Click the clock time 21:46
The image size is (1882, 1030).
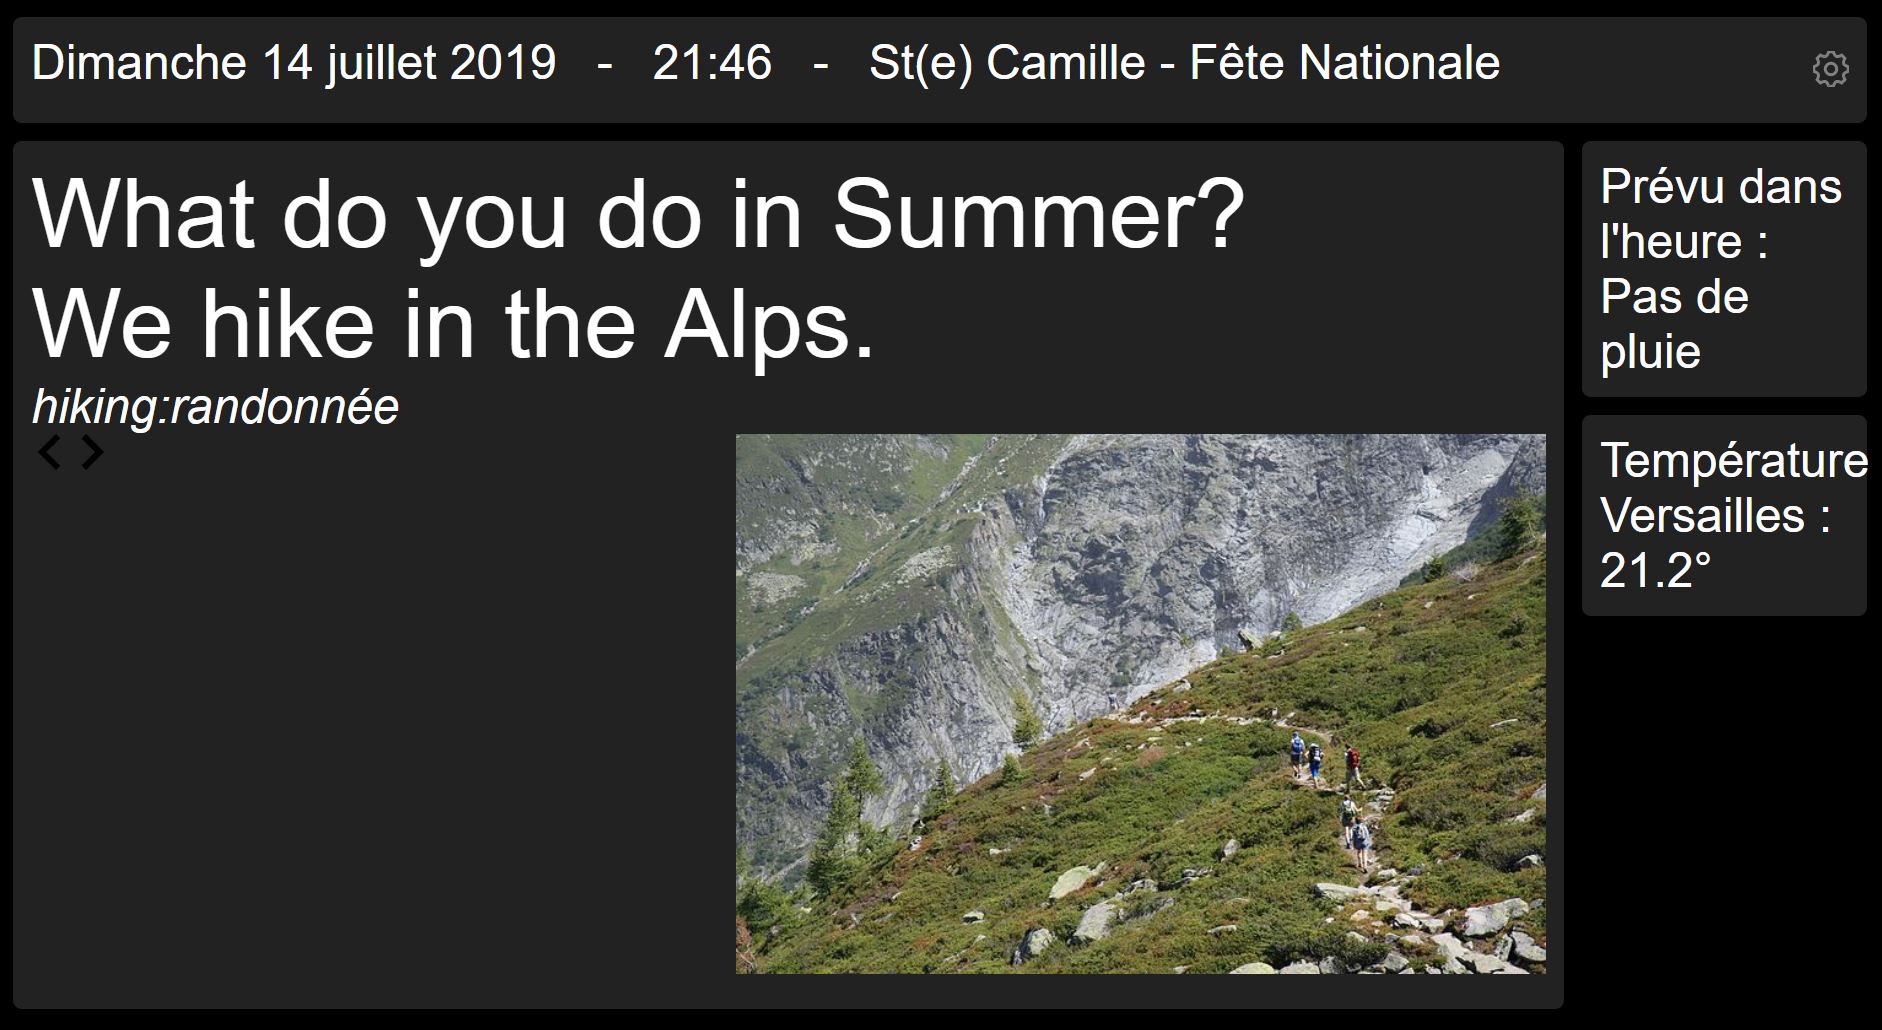tap(712, 63)
